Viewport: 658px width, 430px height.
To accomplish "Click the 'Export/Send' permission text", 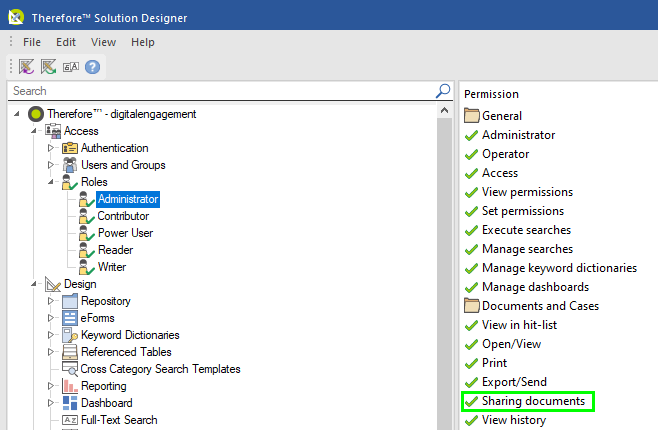I will 514,382.
